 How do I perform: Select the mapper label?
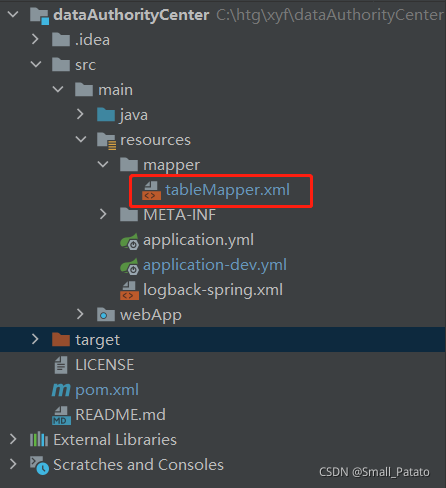point(171,165)
